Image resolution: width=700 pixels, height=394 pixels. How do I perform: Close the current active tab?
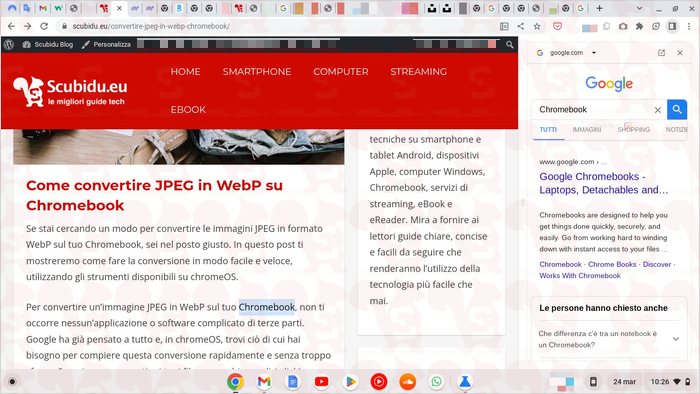point(119,8)
